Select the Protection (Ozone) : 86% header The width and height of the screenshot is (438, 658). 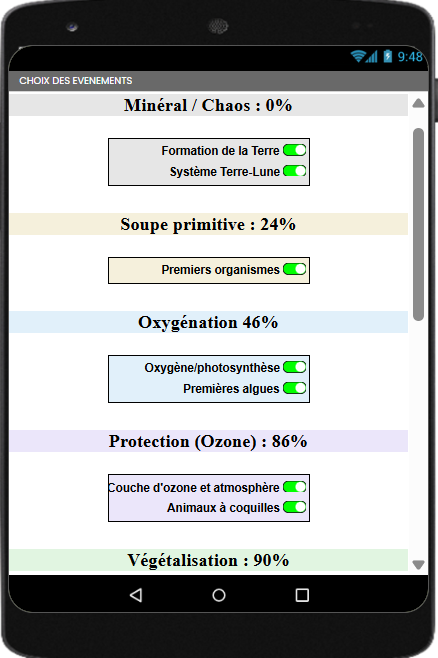coord(209,441)
